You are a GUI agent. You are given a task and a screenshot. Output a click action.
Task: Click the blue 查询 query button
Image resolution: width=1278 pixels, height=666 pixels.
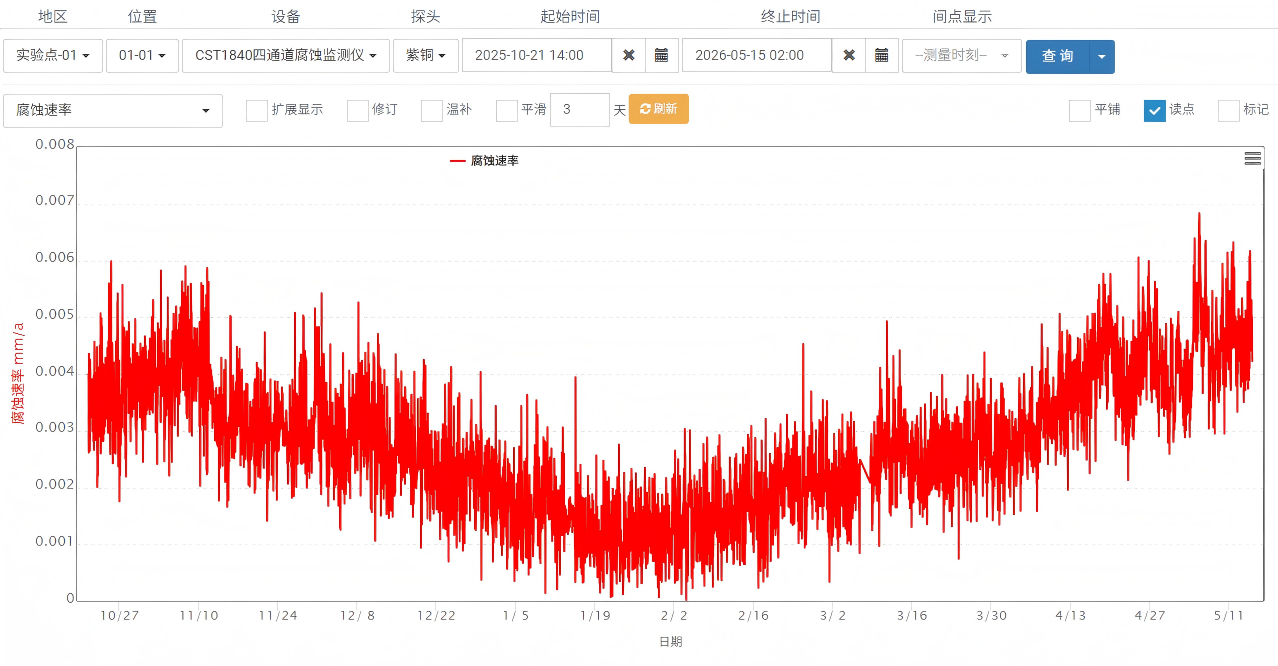(x=1057, y=56)
